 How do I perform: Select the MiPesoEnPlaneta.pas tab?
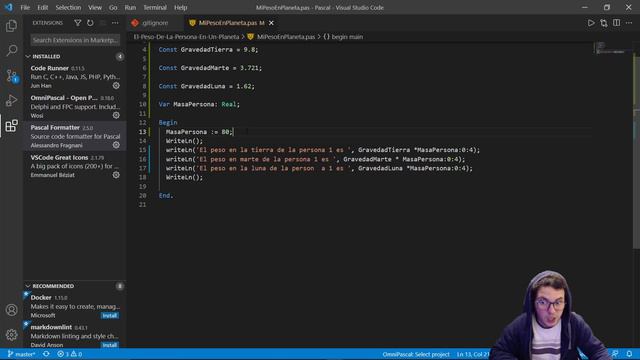point(231,23)
